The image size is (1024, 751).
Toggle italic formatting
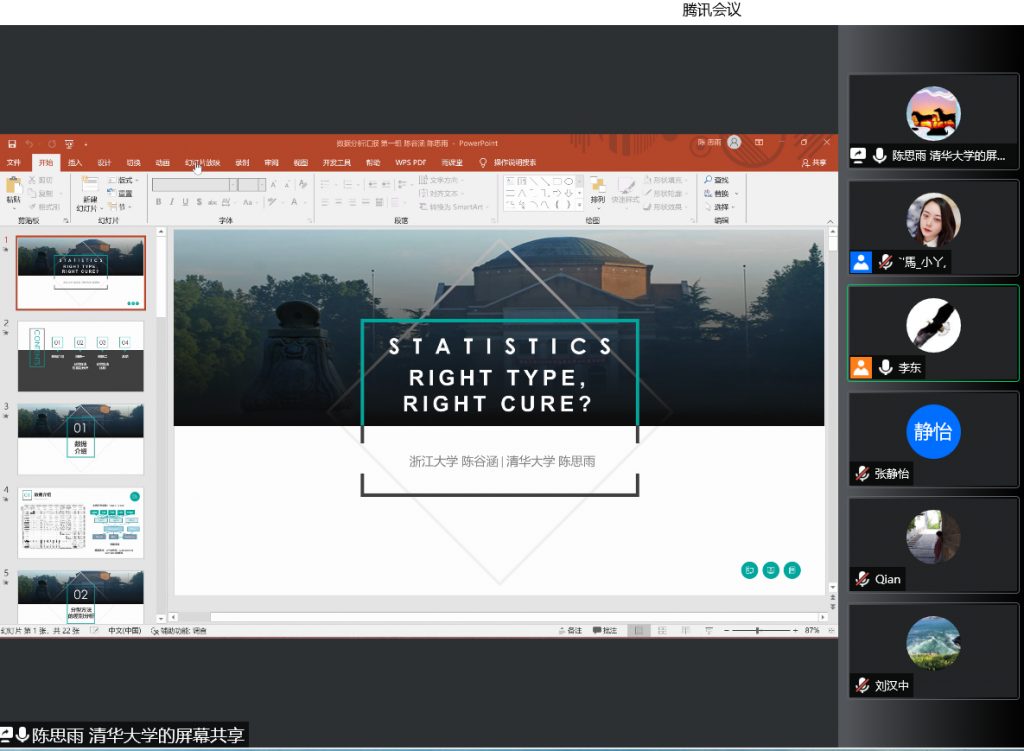pyautogui.click(x=172, y=202)
